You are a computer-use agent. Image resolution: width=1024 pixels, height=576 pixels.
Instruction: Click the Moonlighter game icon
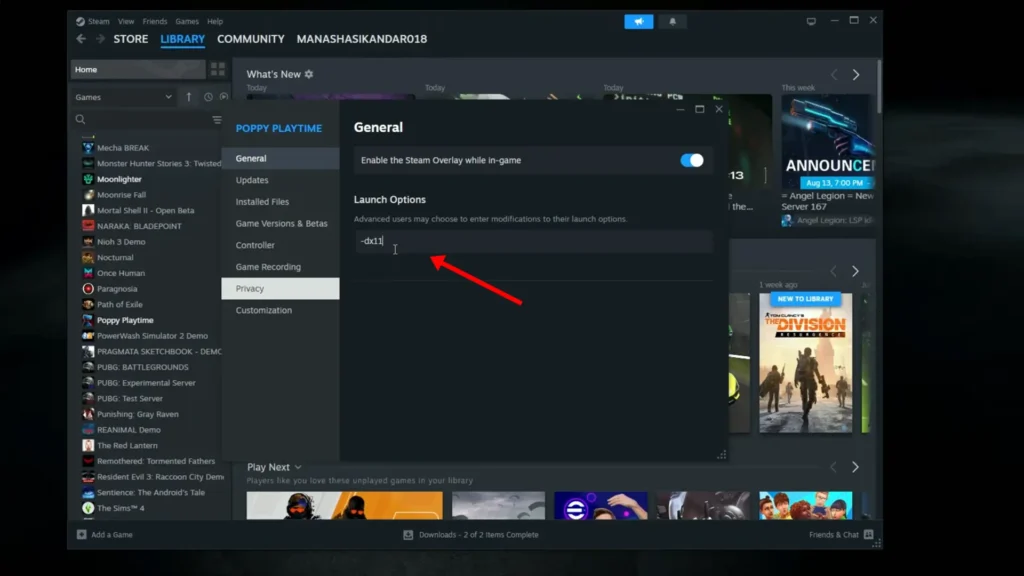[88, 179]
